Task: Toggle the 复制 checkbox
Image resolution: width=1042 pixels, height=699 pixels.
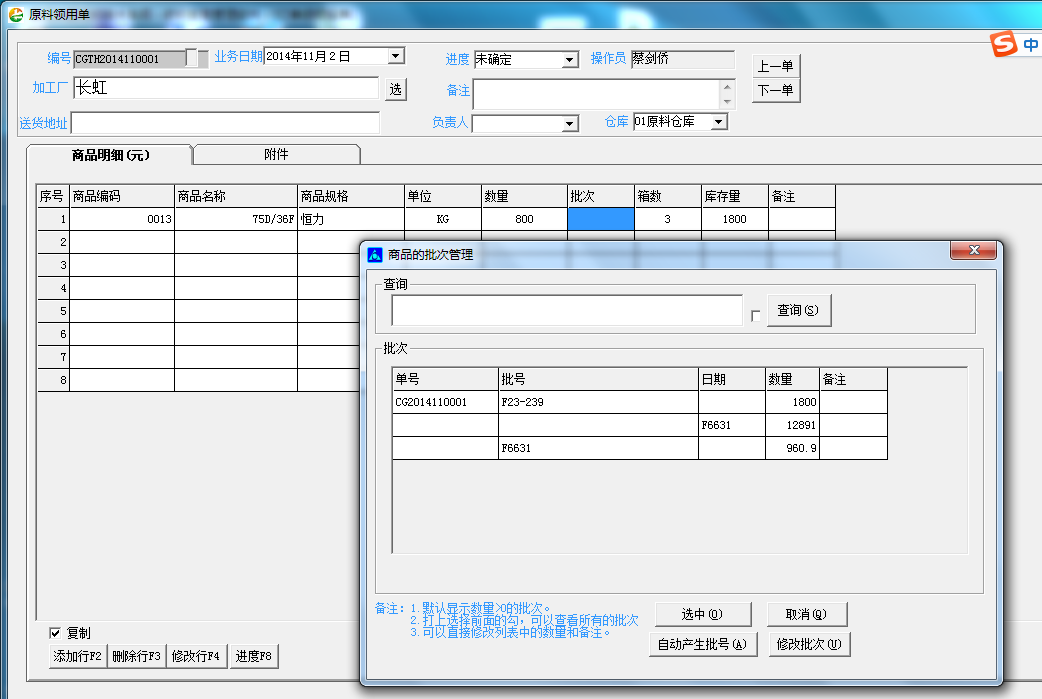Action: (55, 633)
